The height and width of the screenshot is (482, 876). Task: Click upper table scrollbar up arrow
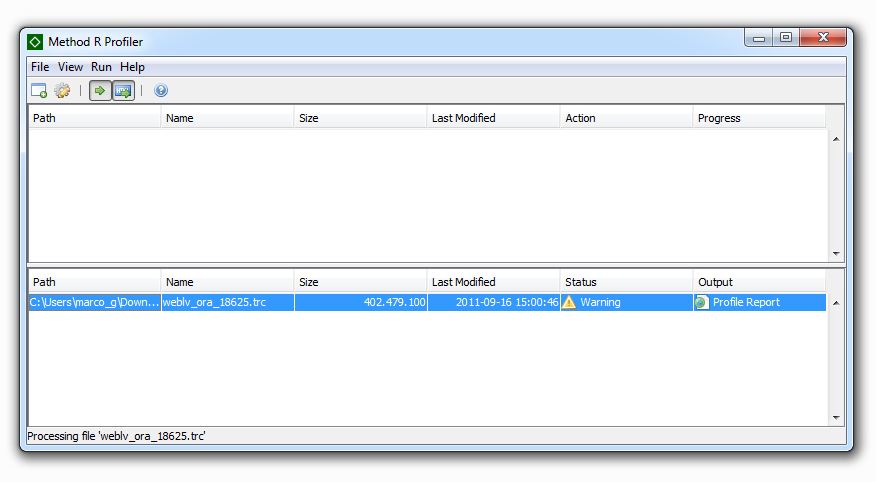pyautogui.click(x=836, y=139)
